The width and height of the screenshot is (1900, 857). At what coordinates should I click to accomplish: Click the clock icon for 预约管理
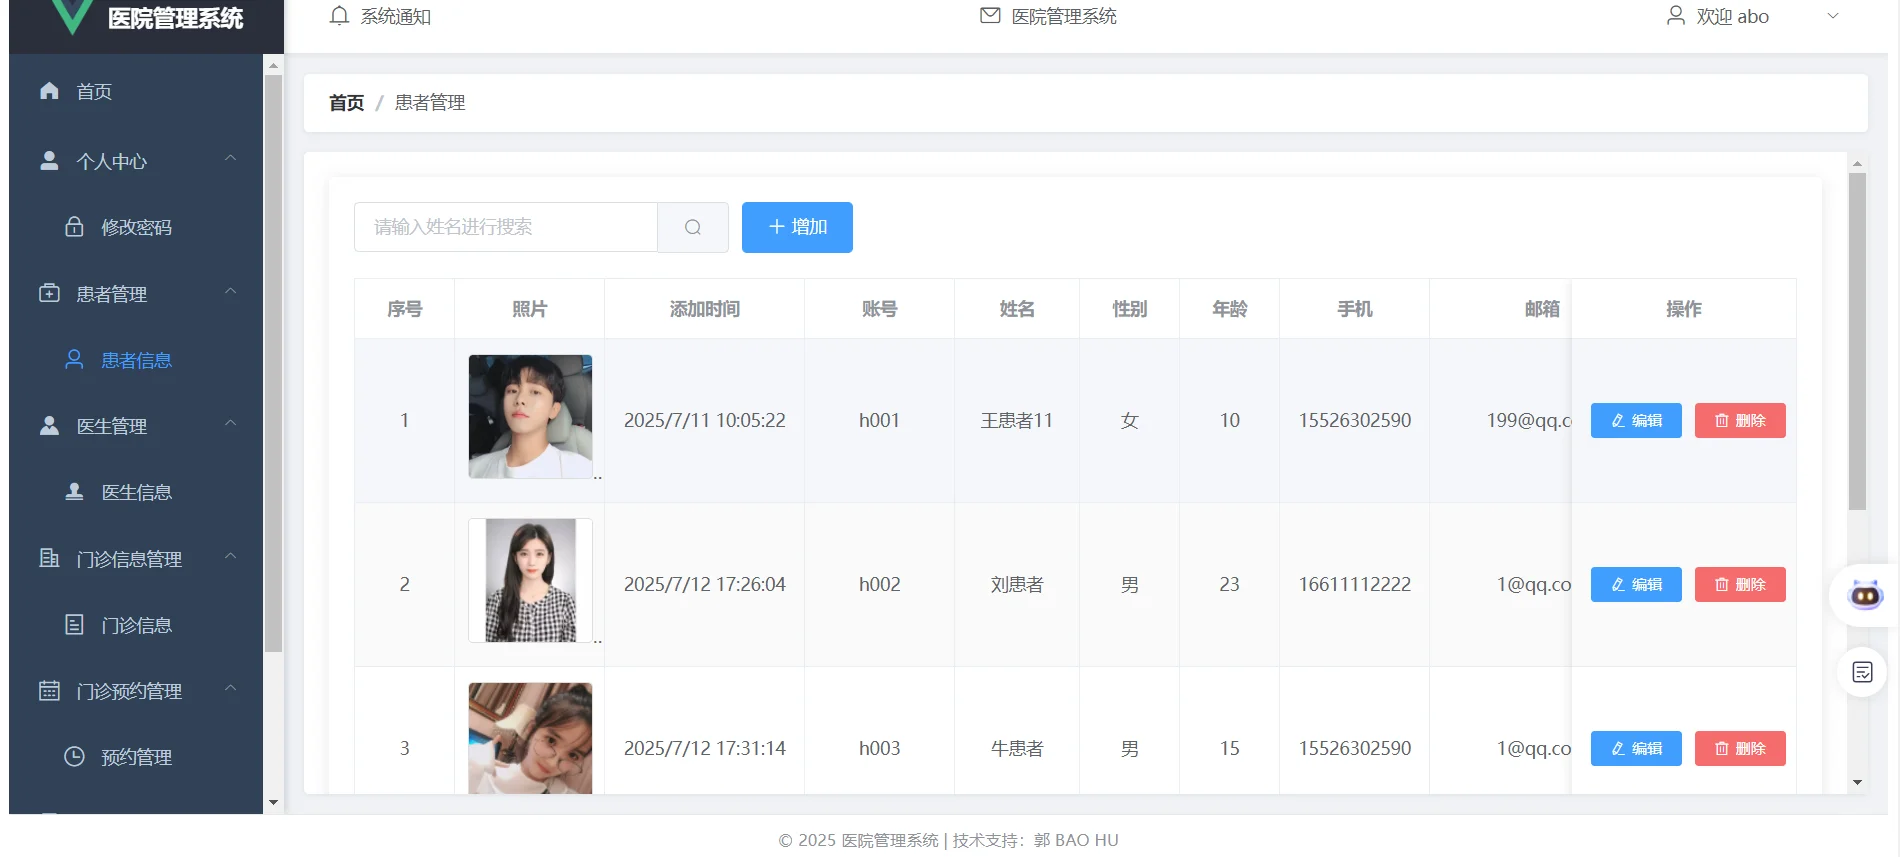[74, 757]
